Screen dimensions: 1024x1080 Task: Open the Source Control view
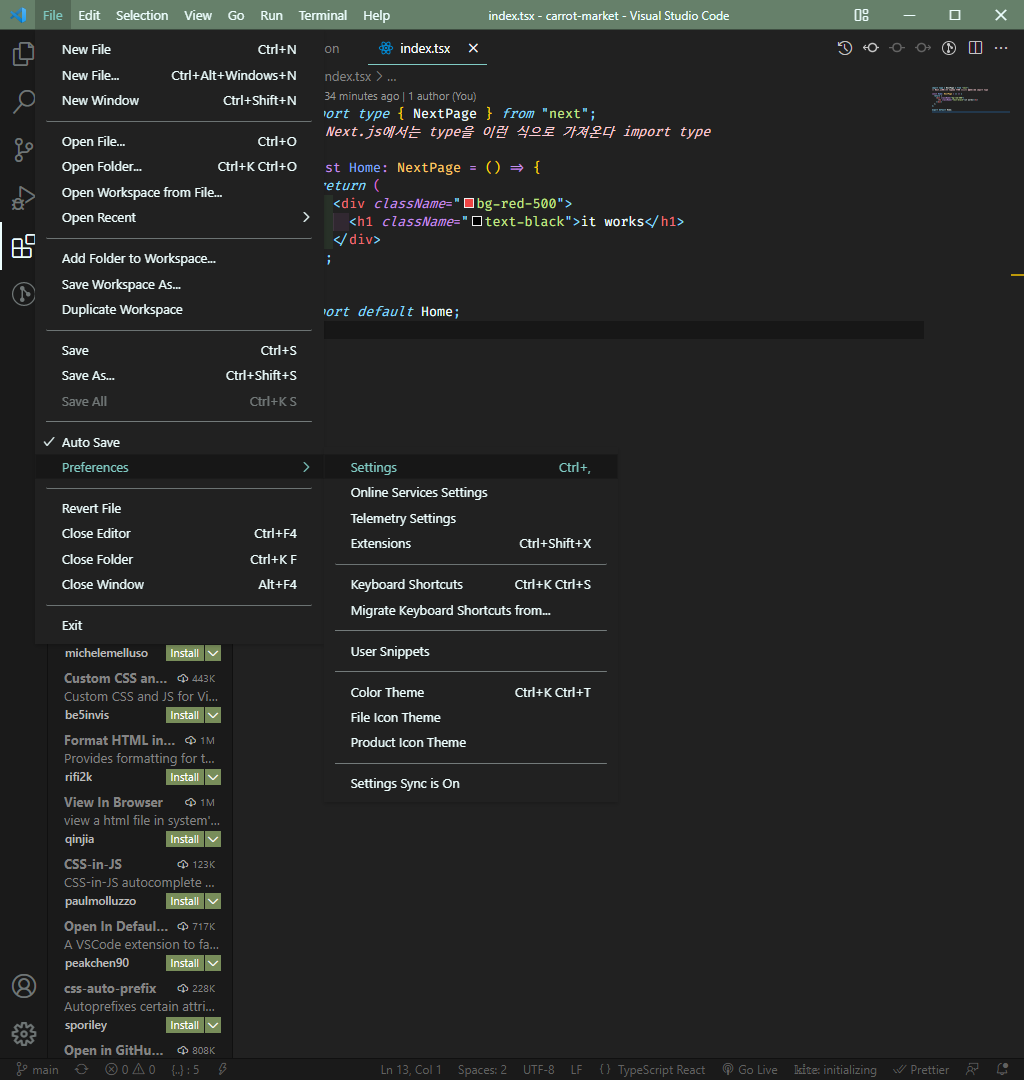pyautogui.click(x=23, y=149)
